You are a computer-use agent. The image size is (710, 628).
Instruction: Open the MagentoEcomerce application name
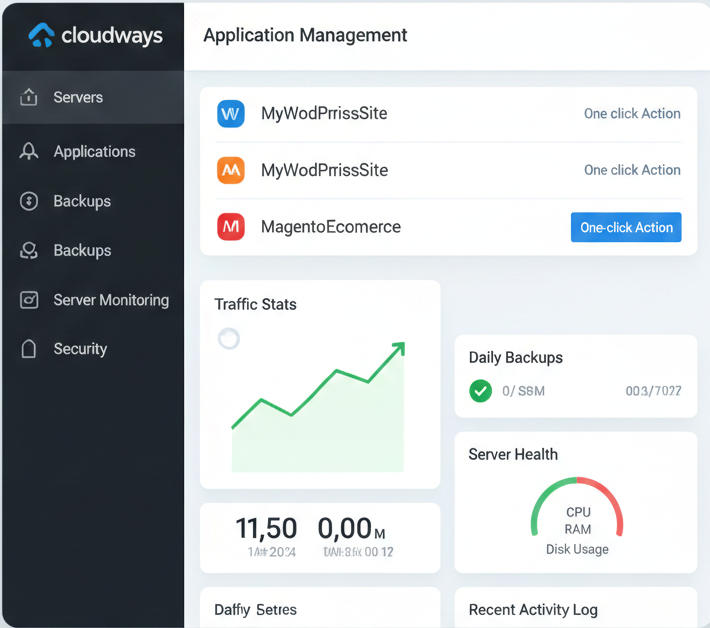331,227
